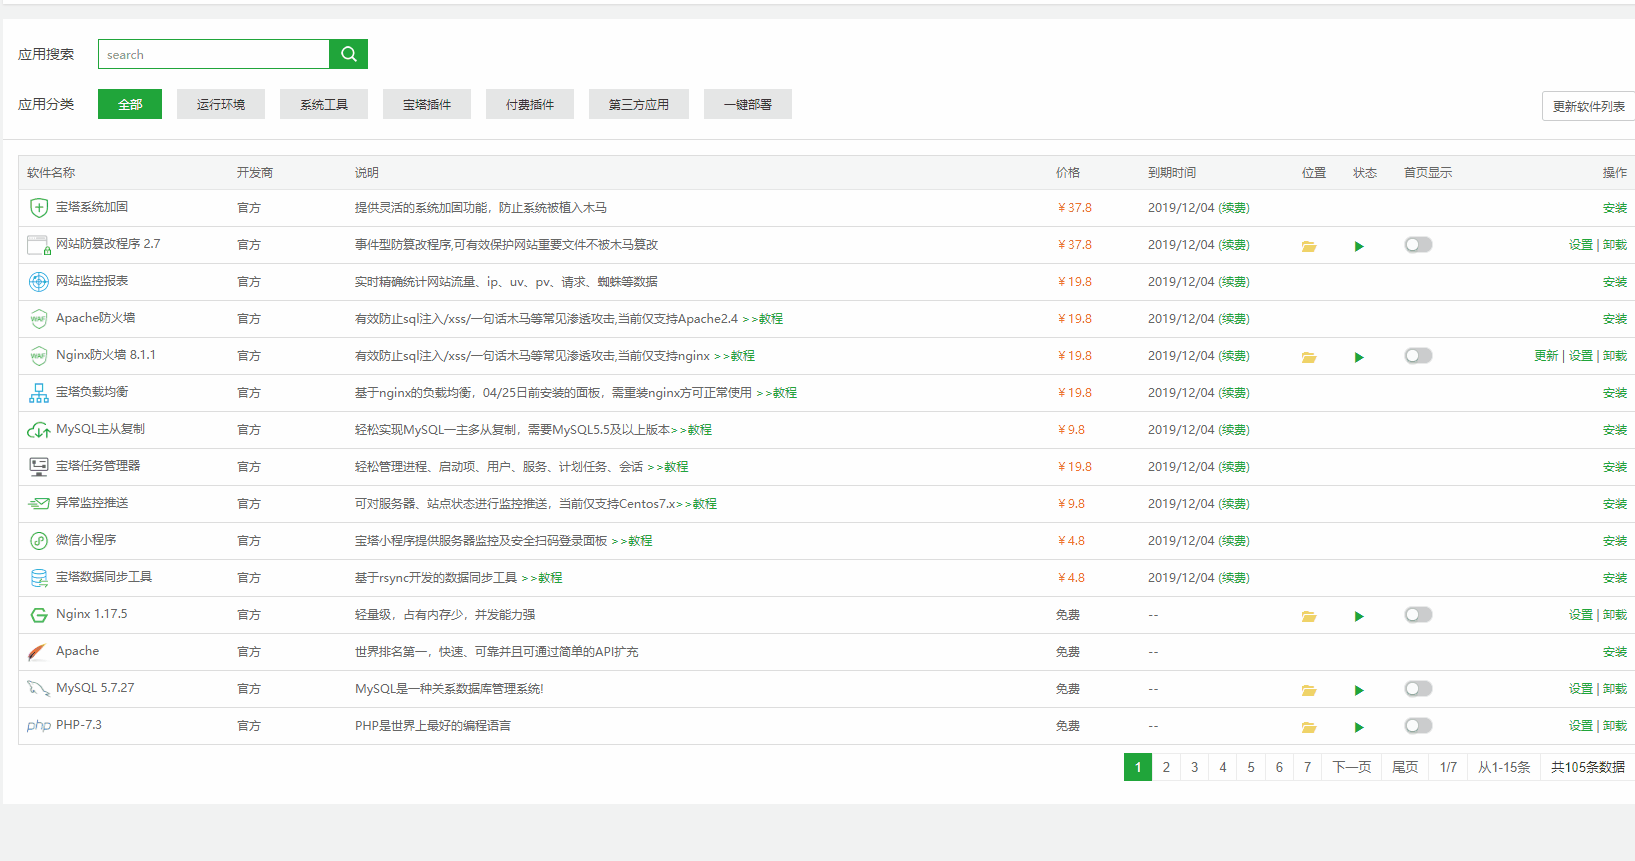Click 卸载 for 网站防篡改程序 2.7
The image size is (1635, 861).
1615,245
